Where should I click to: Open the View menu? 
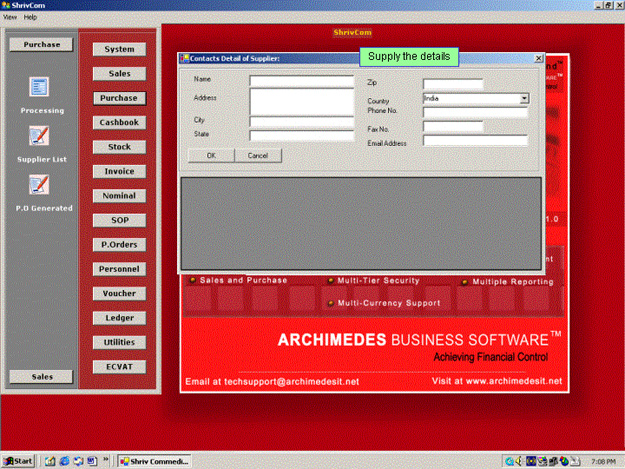10,17
